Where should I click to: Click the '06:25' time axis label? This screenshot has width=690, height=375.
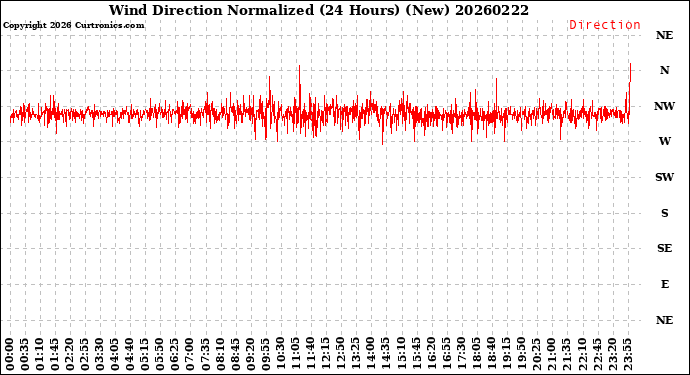175,354
